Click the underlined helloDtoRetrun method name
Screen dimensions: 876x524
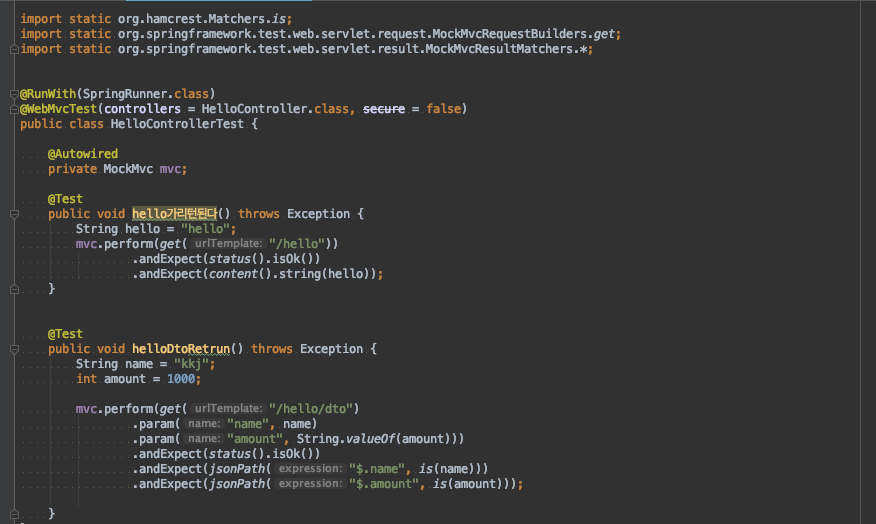181,349
